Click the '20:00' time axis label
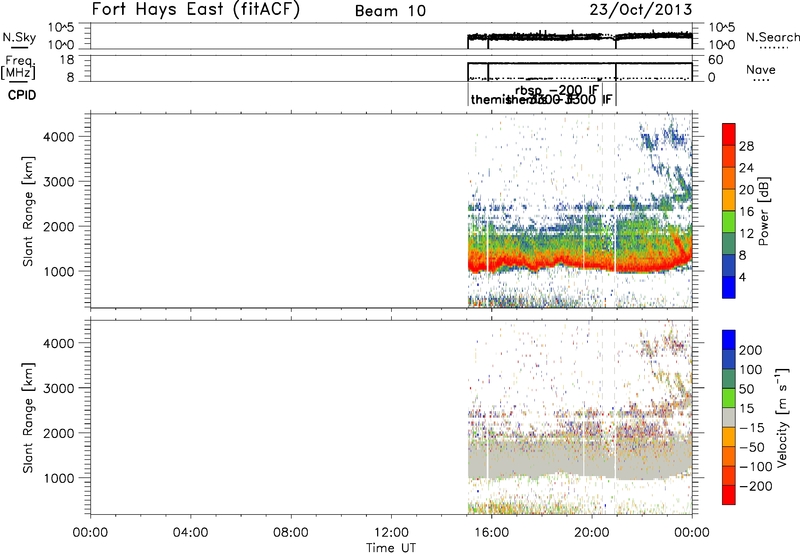The height and width of the screenshot is (554, 800). pyautogui.click(x=592, y=533)
